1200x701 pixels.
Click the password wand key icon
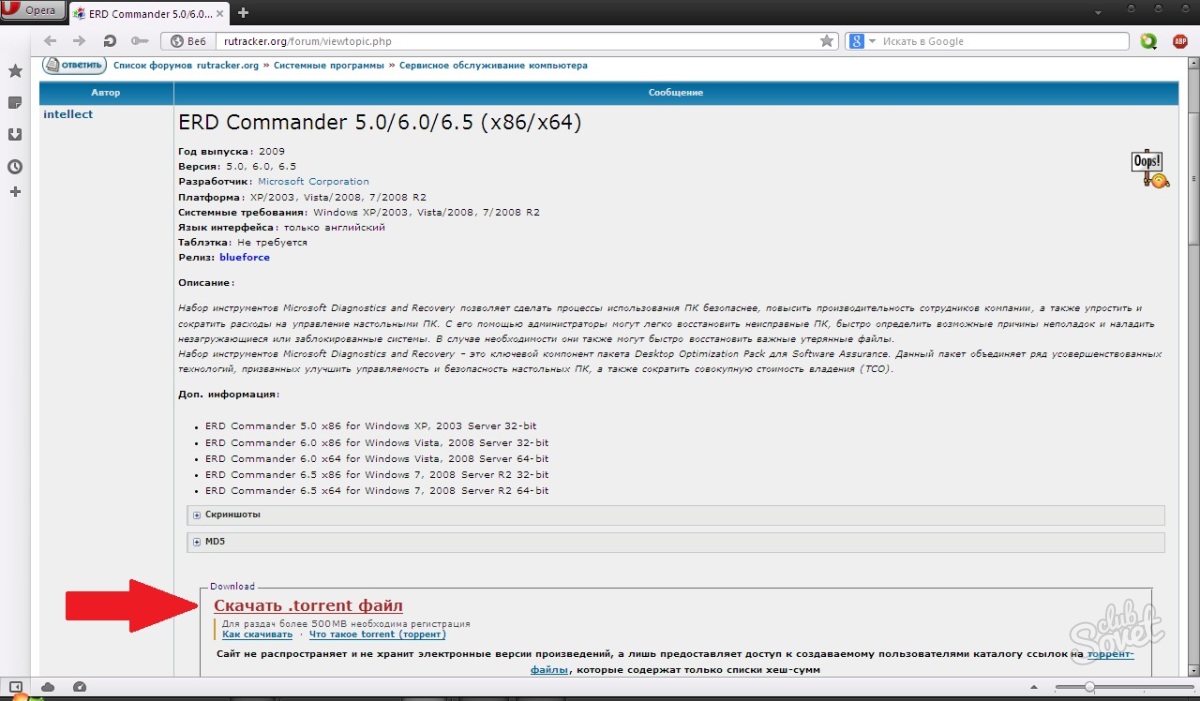139,41
